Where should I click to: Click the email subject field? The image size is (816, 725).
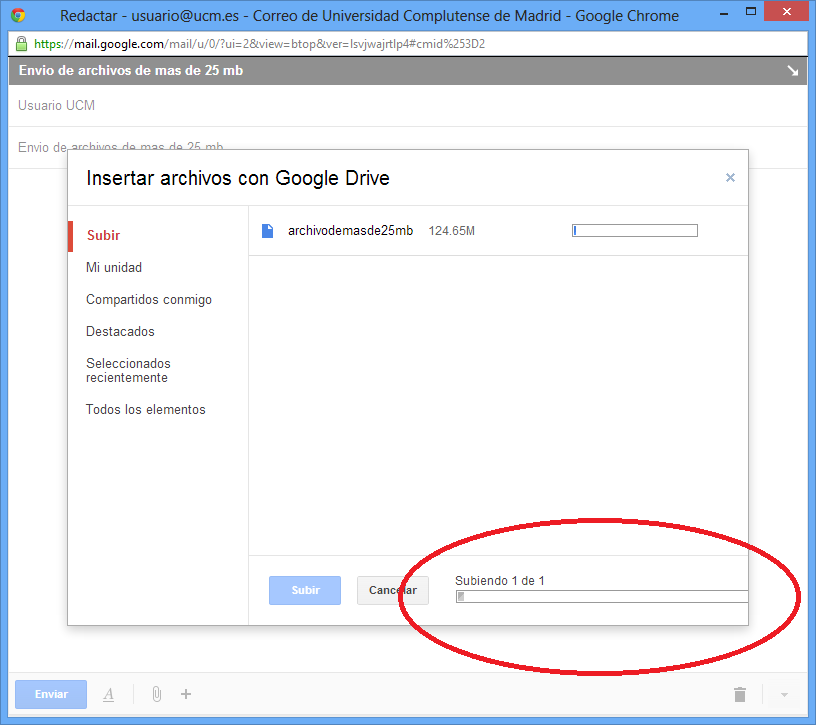coord(408,147)
